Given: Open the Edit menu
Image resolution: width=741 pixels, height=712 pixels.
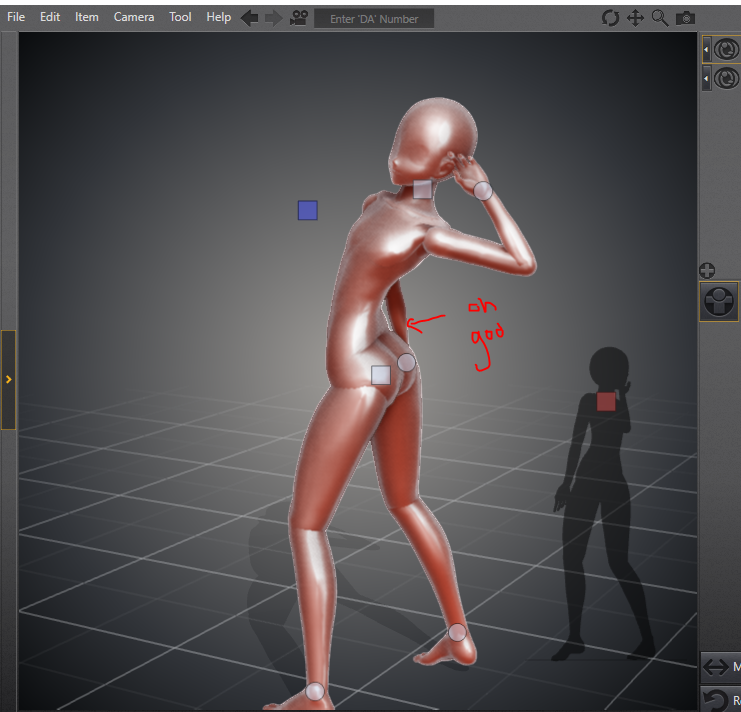Looking at the screenshot, I should click(50, 17).
